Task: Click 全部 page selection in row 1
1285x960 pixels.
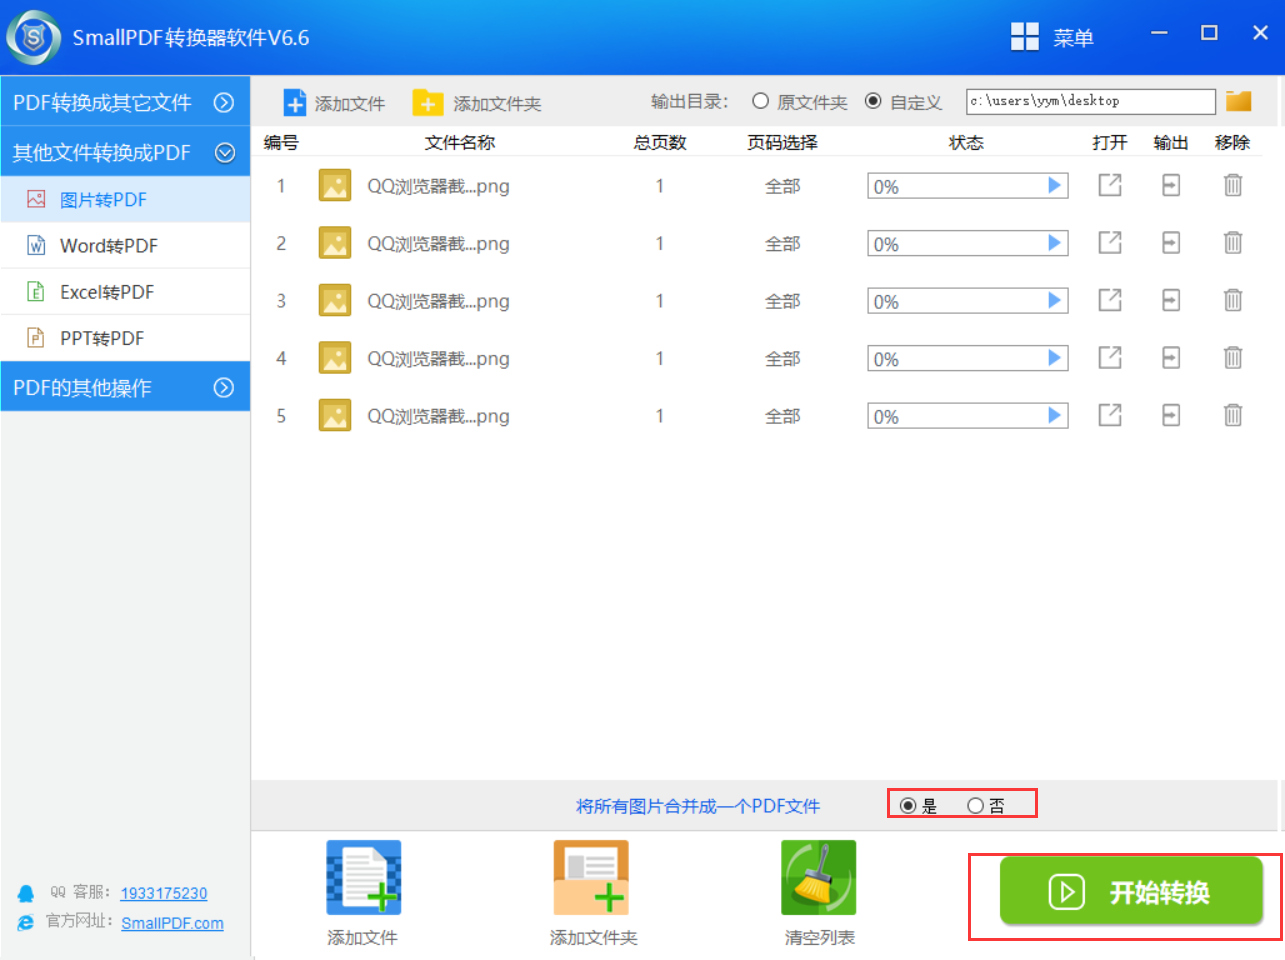Action: point(783,186)
